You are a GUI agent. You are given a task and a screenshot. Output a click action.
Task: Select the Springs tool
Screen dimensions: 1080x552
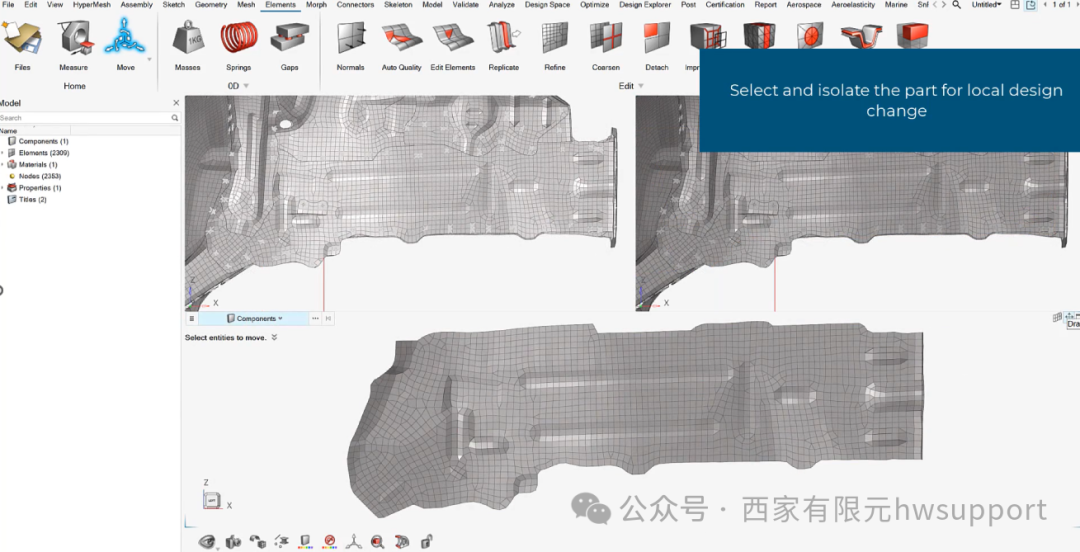(x=238, y=43)
